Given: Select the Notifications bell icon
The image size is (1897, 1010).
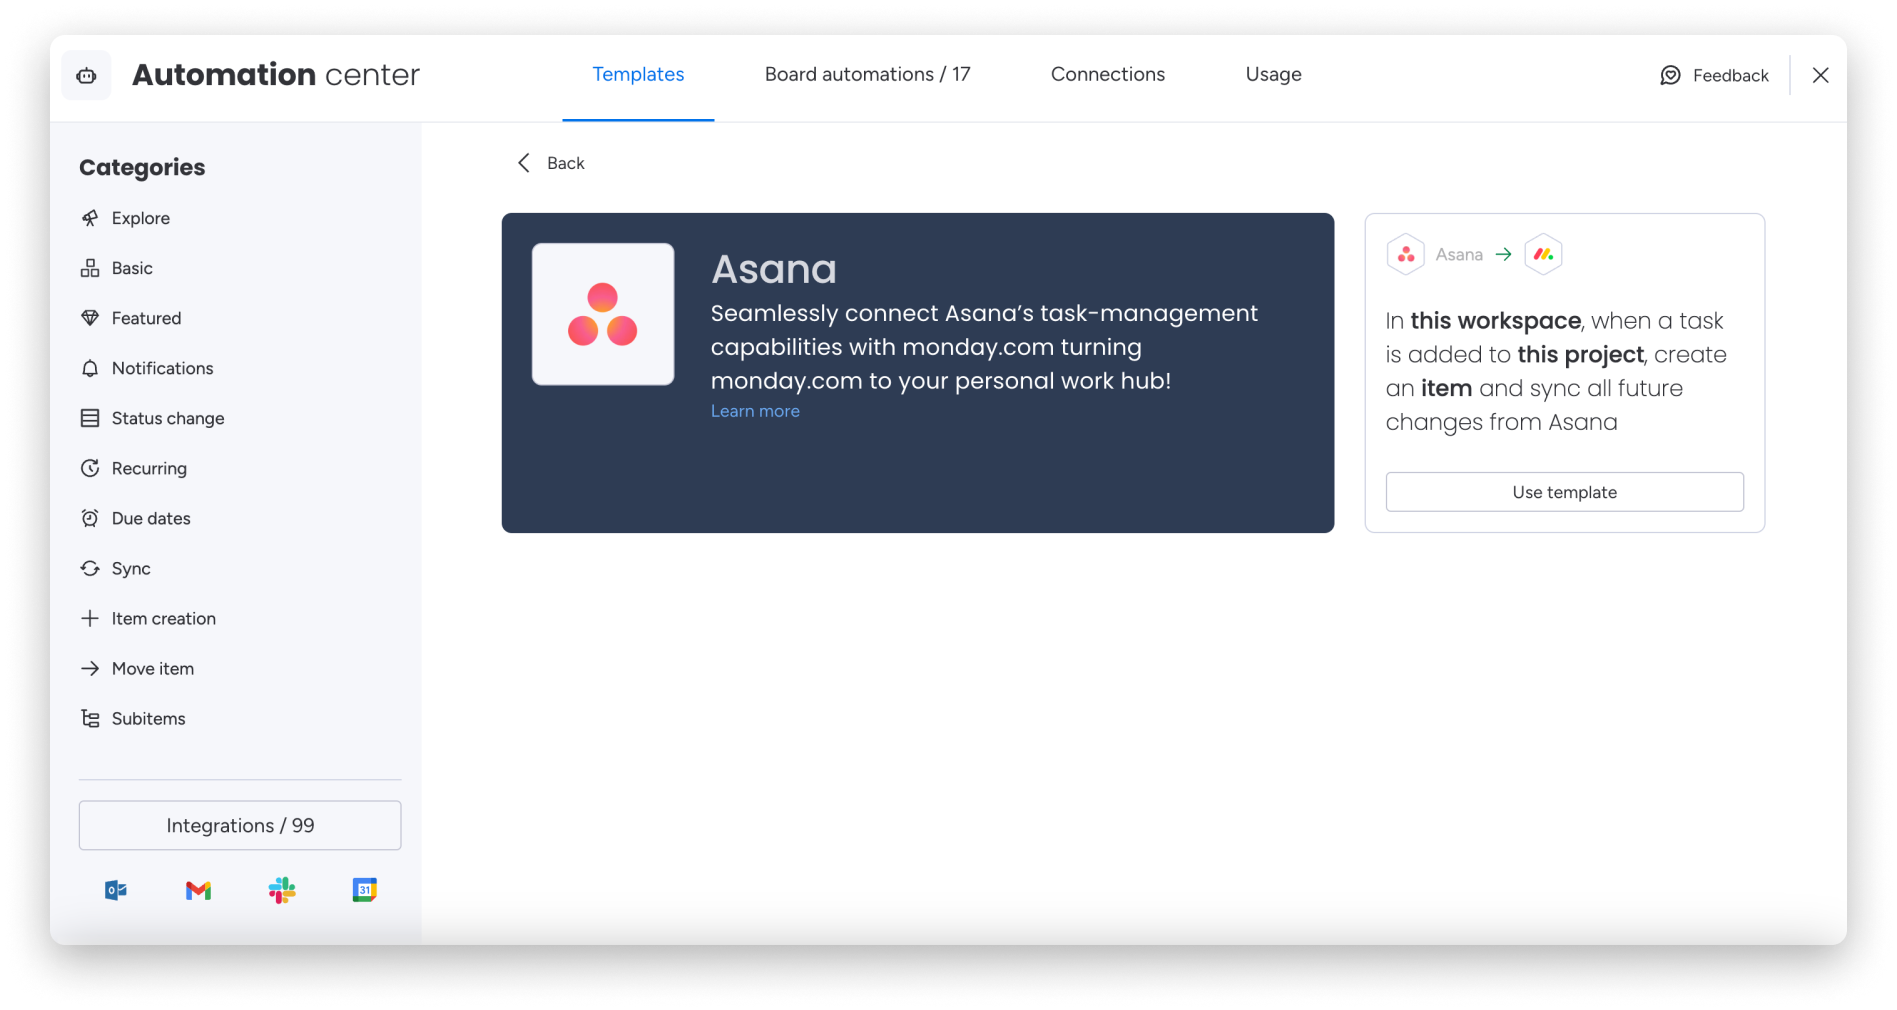Looking at the screenshot, I should click(x=90, y=368).
